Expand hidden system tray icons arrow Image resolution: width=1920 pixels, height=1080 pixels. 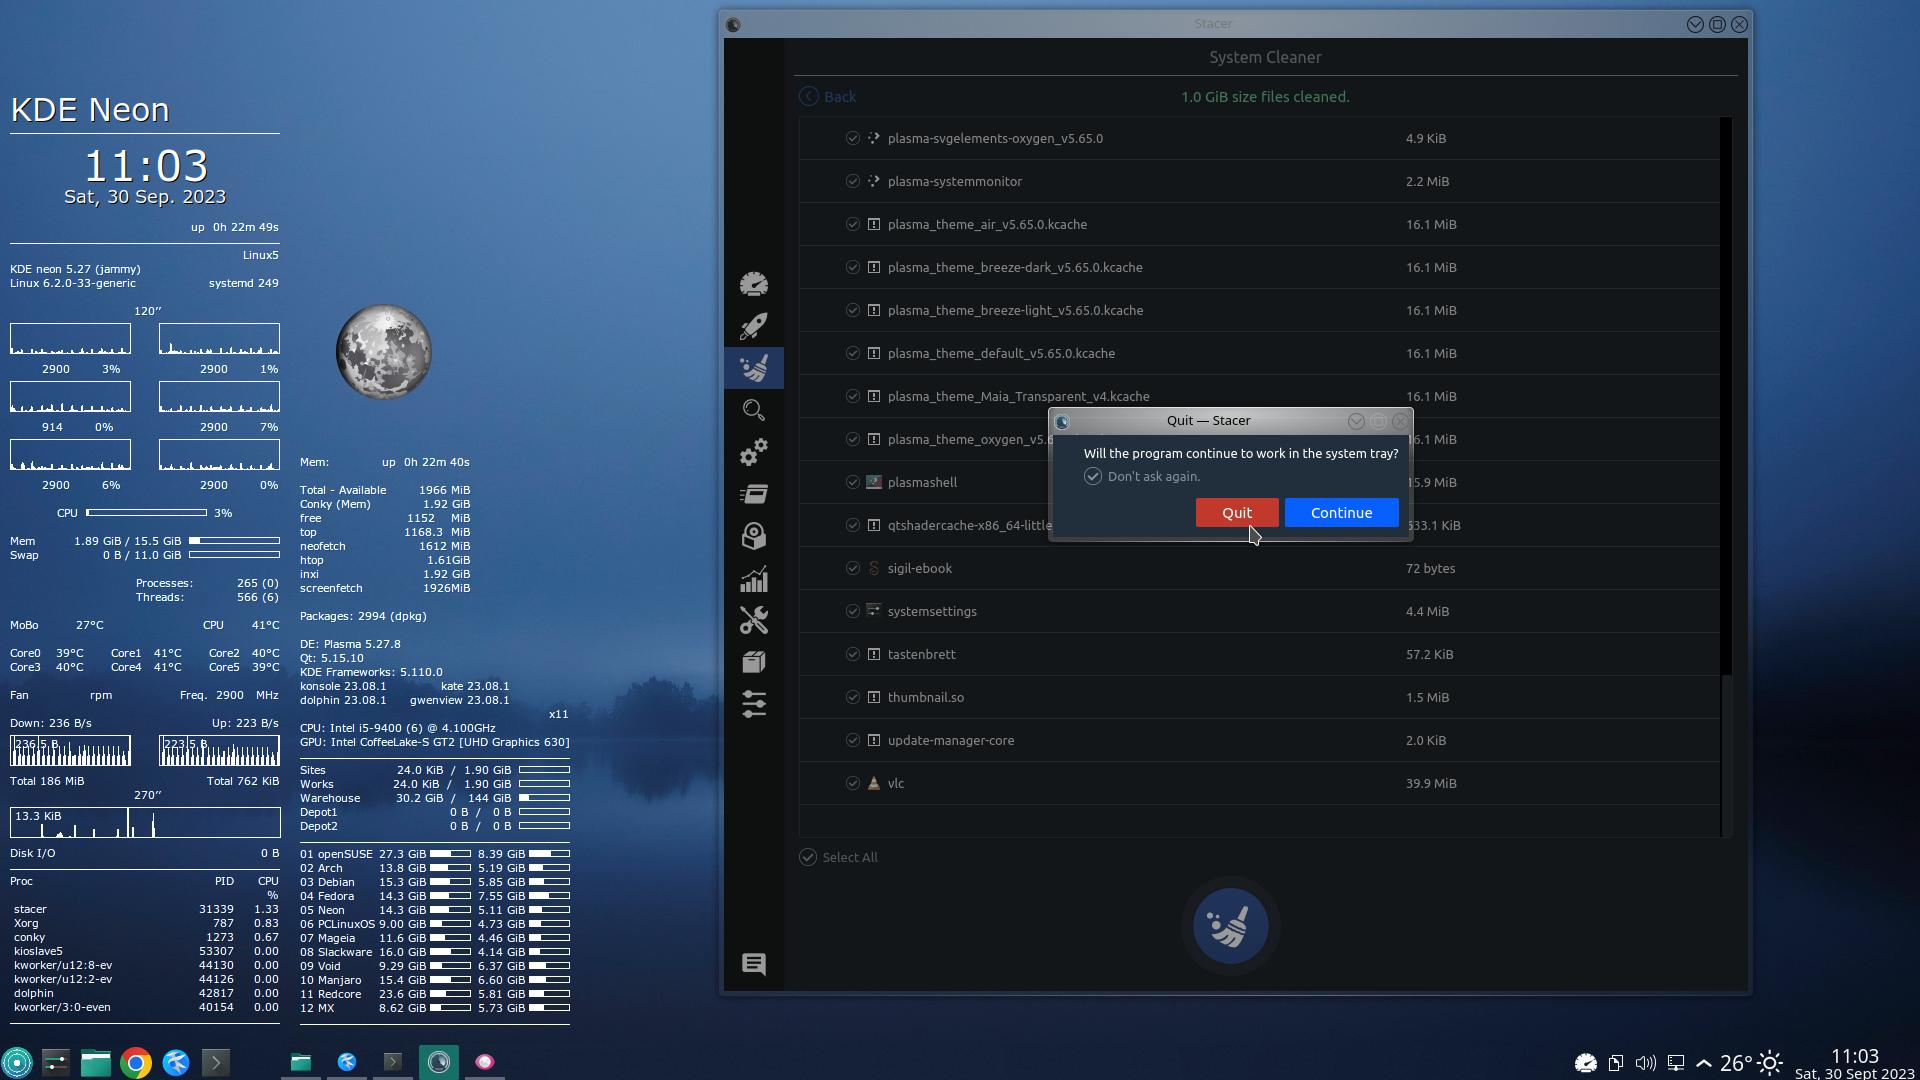coord(1704,1063)
